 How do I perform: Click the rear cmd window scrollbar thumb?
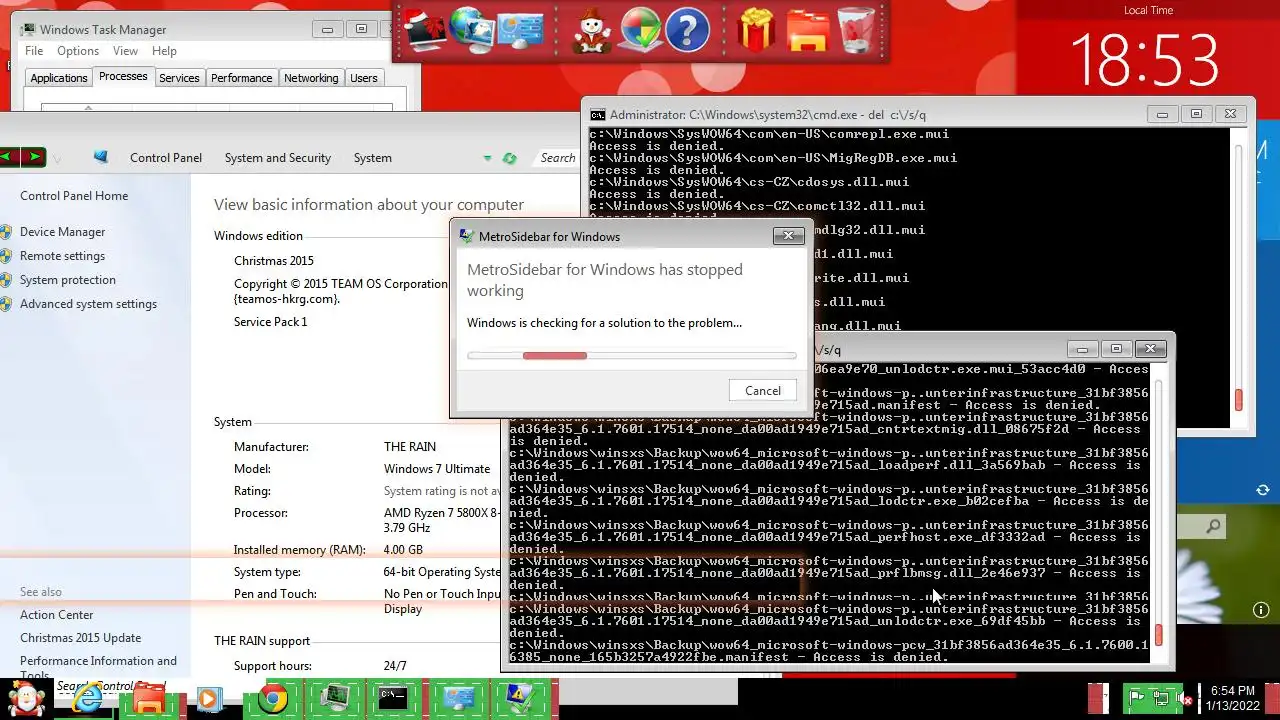pos(1238,400)
